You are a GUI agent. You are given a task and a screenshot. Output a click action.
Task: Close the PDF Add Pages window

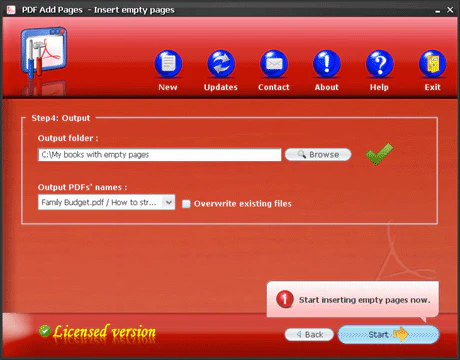pos(450,10)
